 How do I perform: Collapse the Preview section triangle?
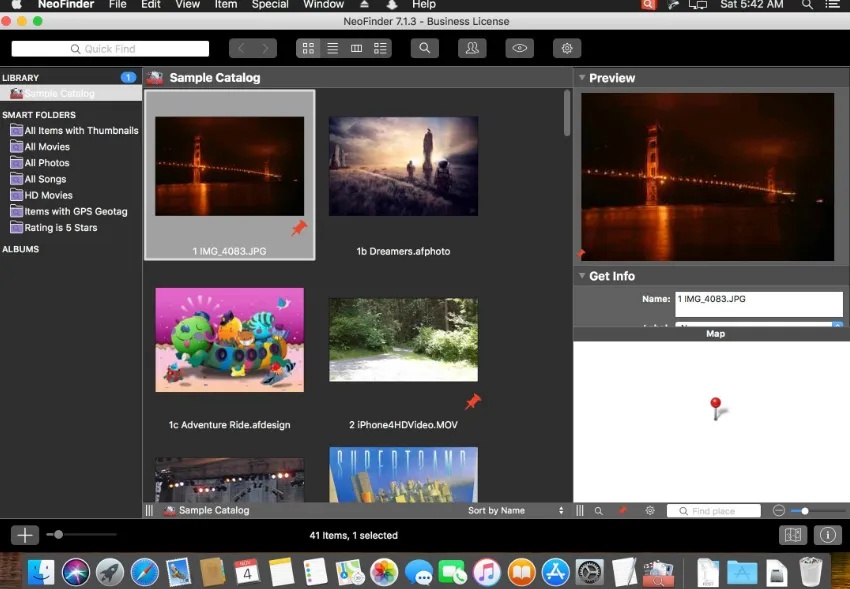[582, 77]
